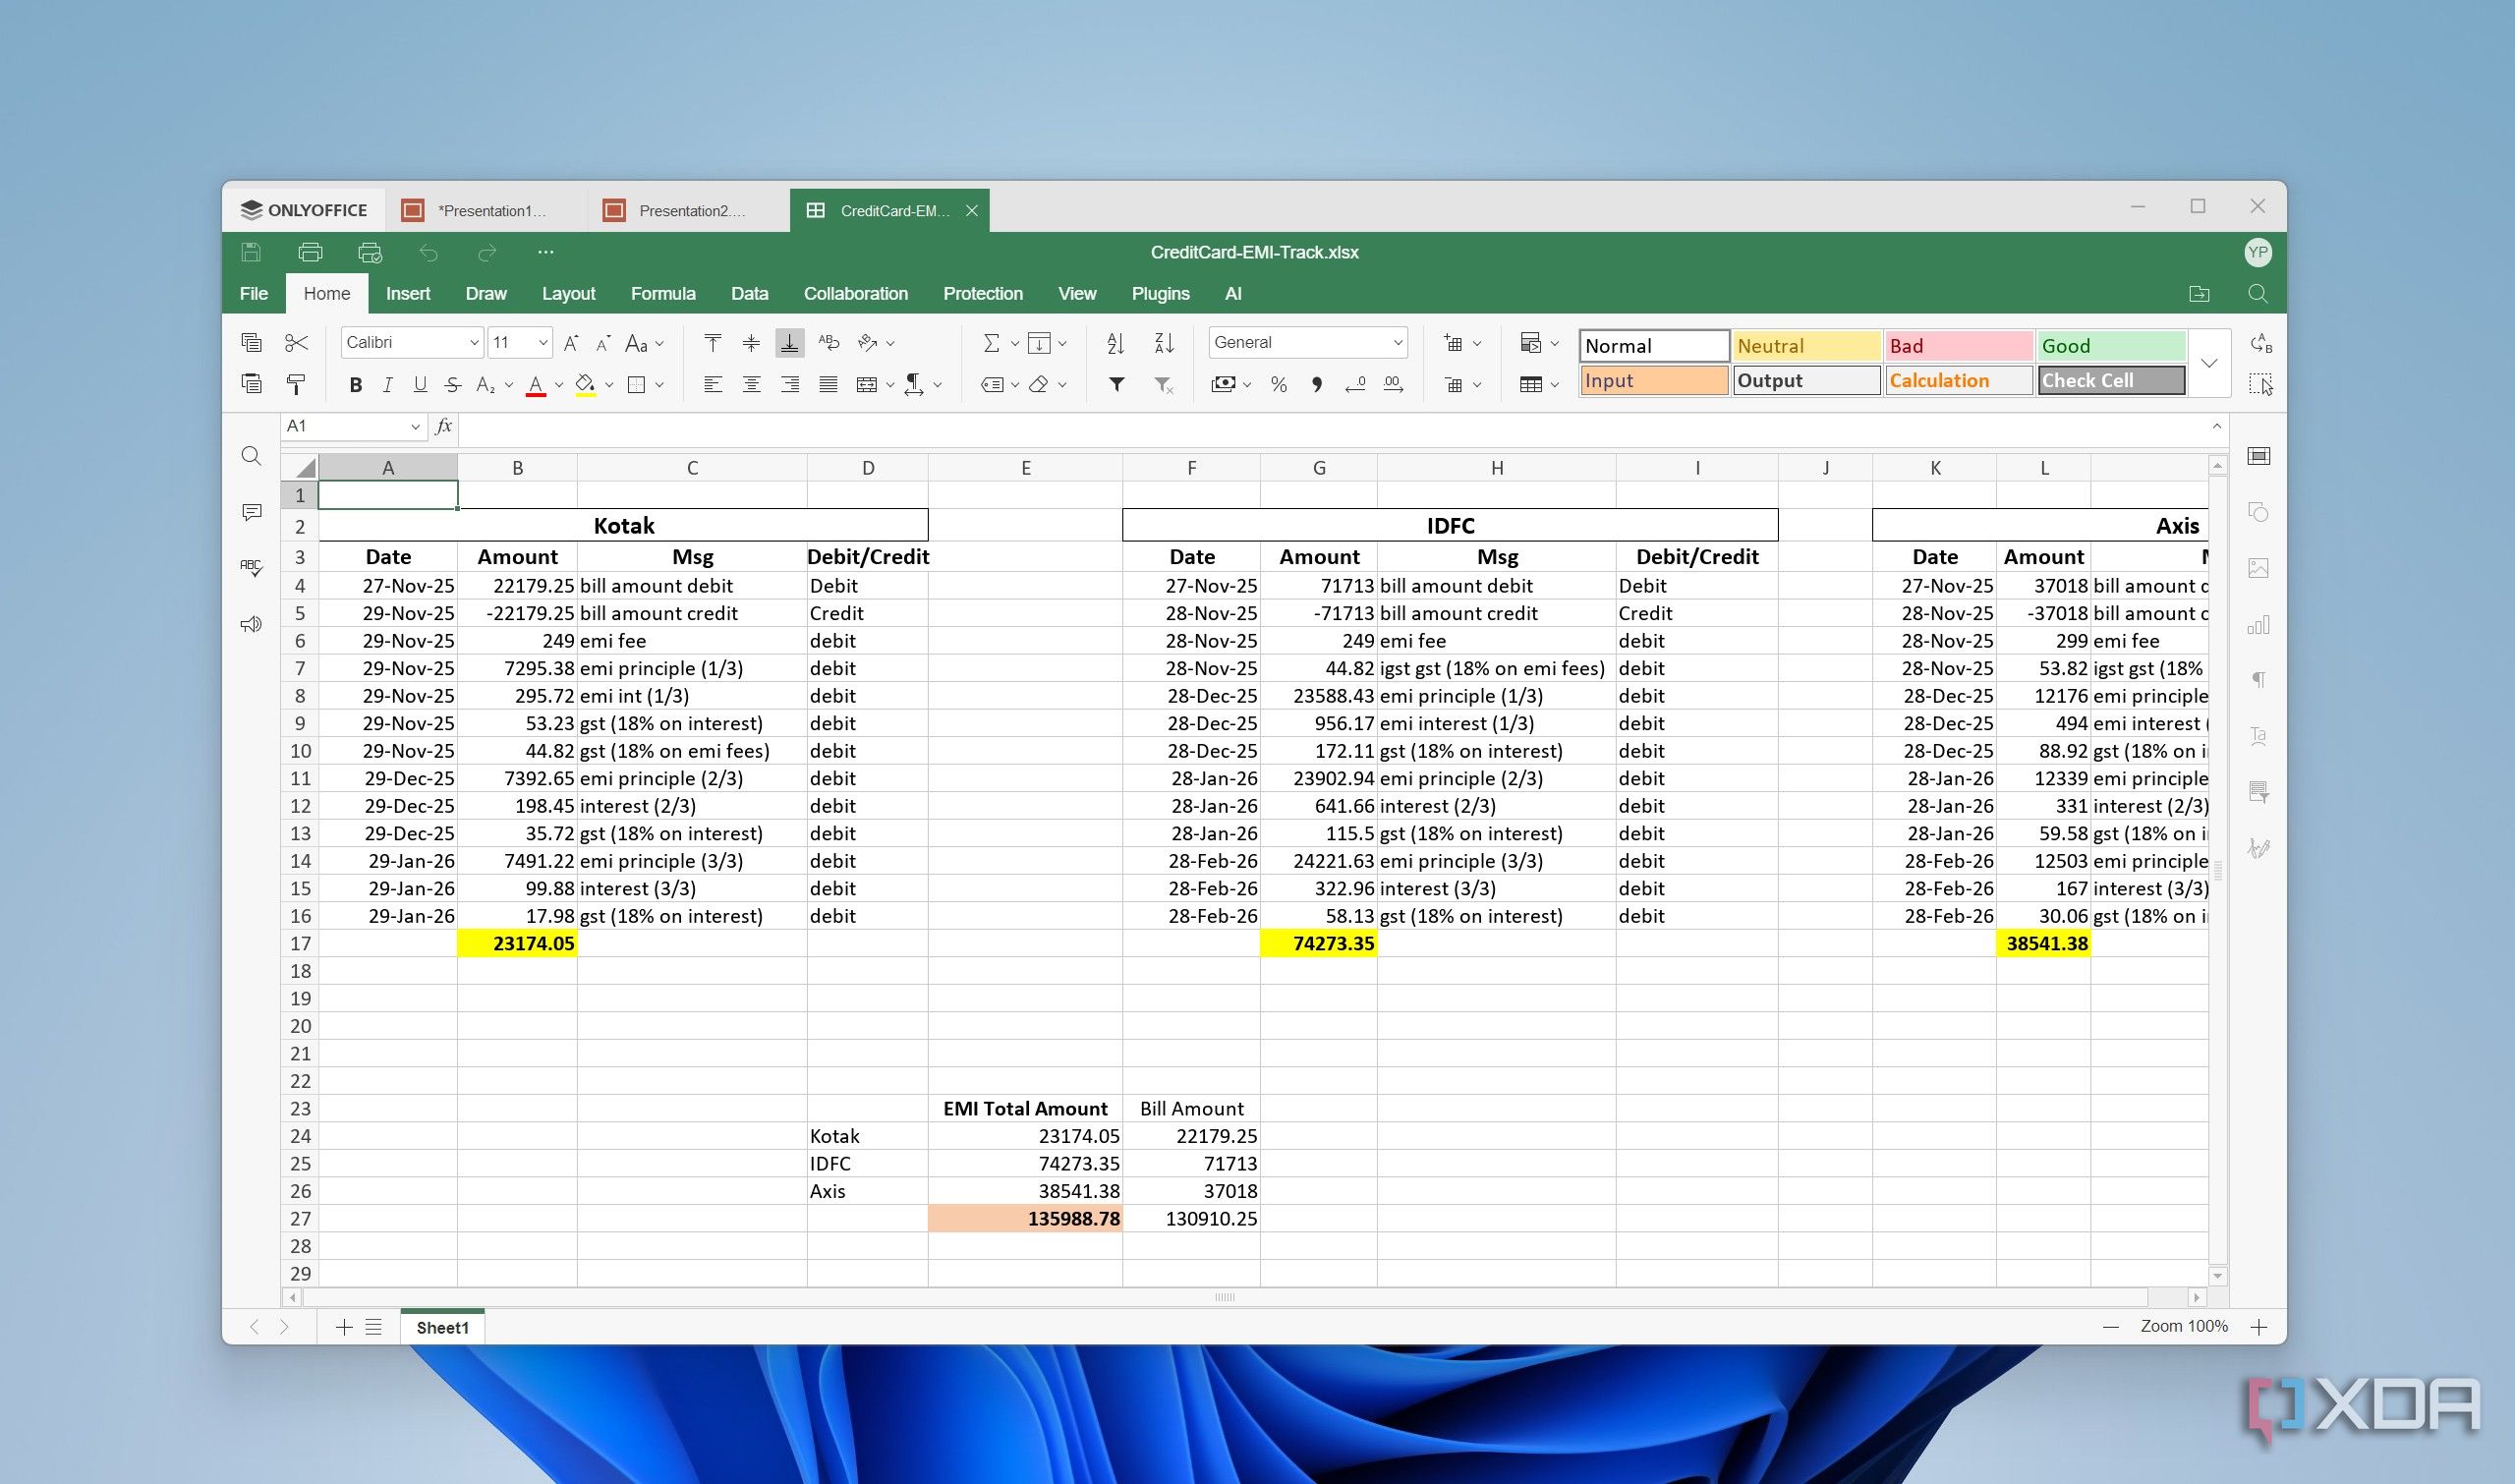Click Open file location icon
2515x1484 pixels.
point(2199,294)
